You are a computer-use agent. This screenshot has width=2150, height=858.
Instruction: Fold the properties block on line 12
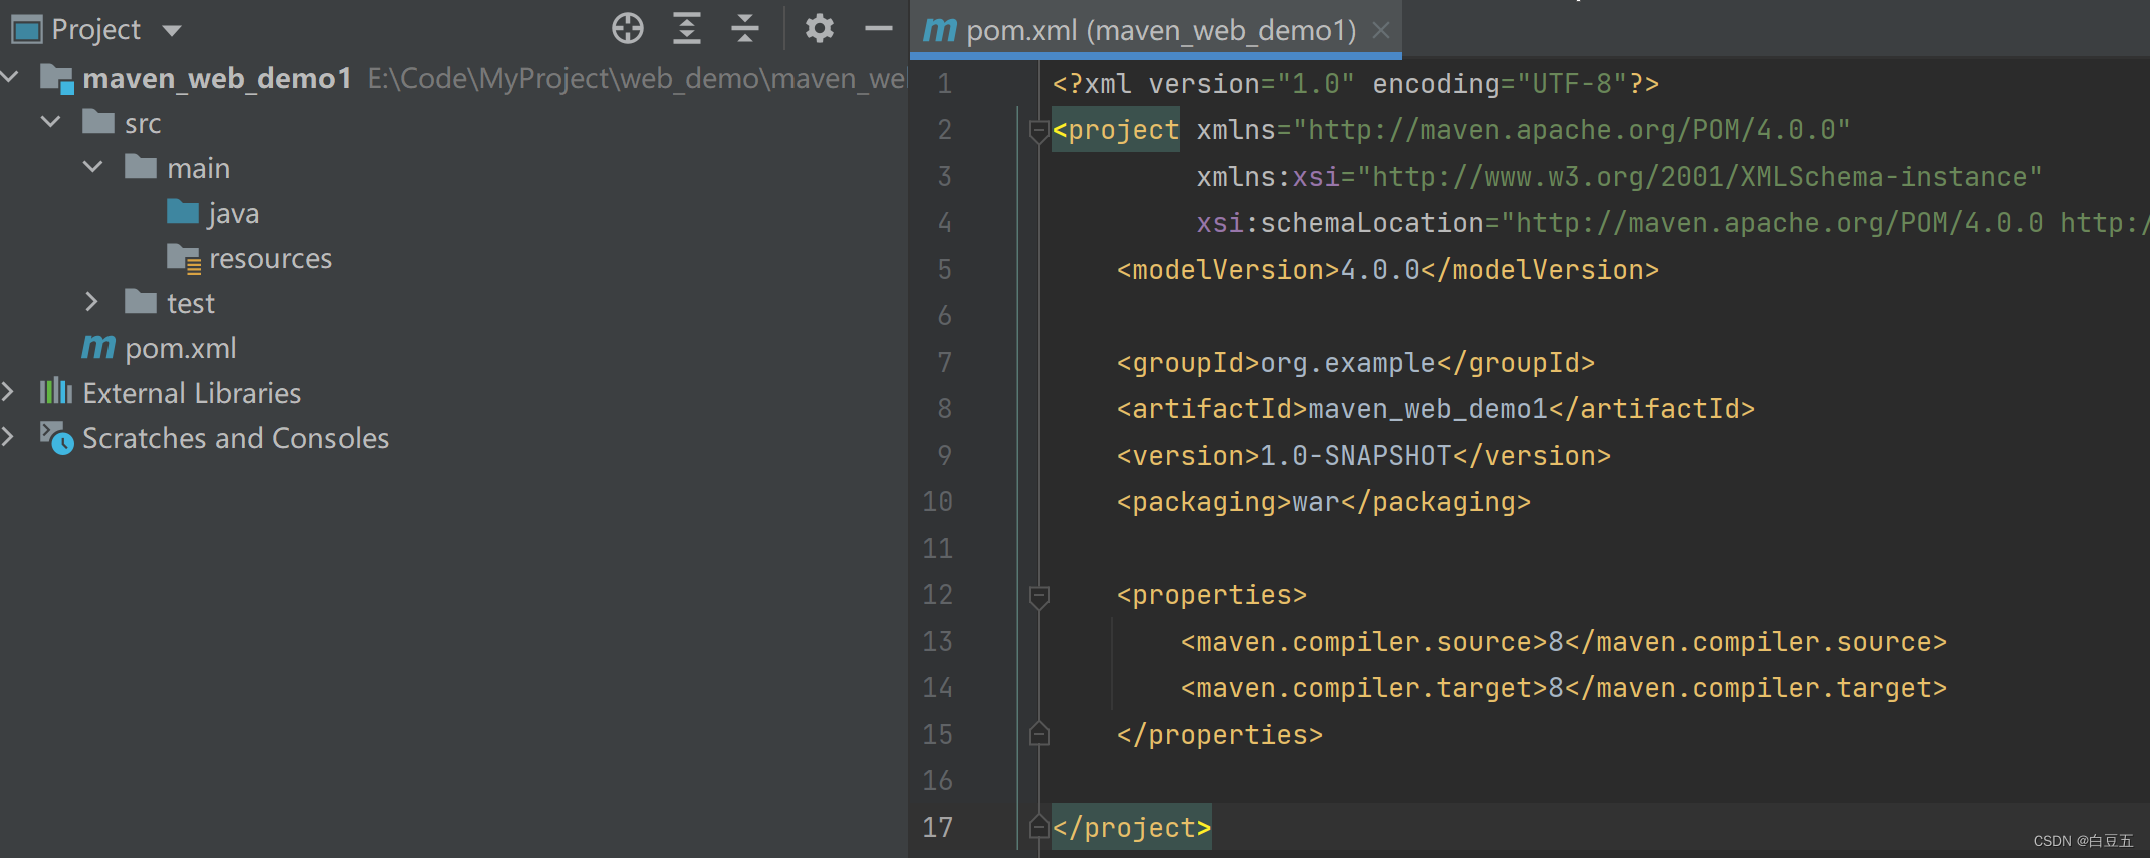[x=1039, y=596]
